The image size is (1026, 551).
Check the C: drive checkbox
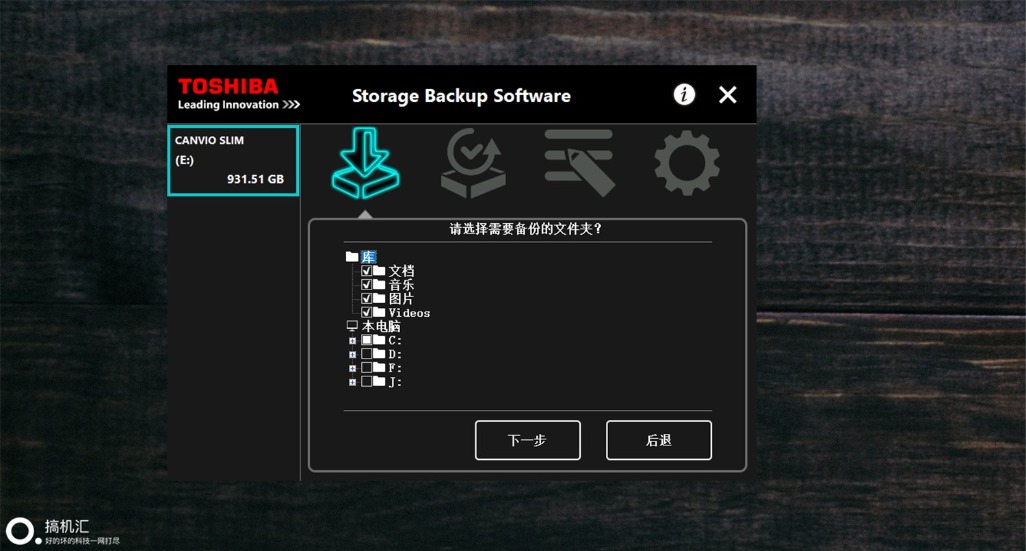click(x=366, y=340)
